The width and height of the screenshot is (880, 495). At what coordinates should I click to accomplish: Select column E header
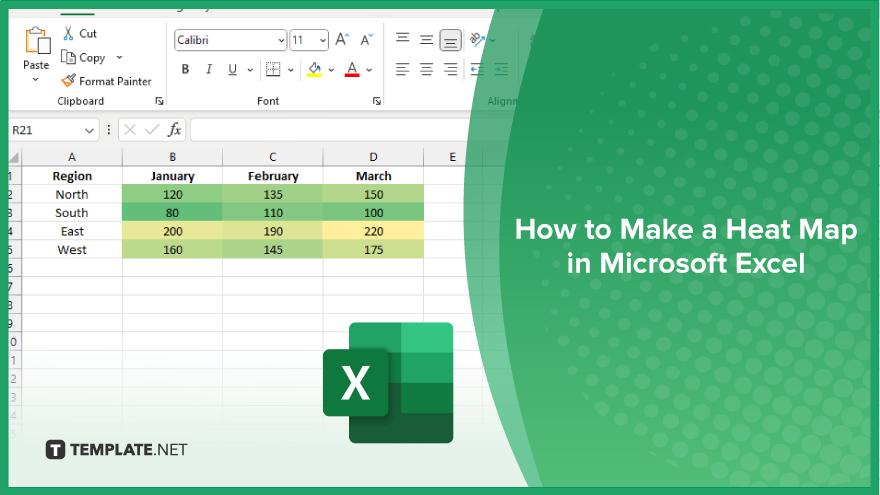click(452, 157)
